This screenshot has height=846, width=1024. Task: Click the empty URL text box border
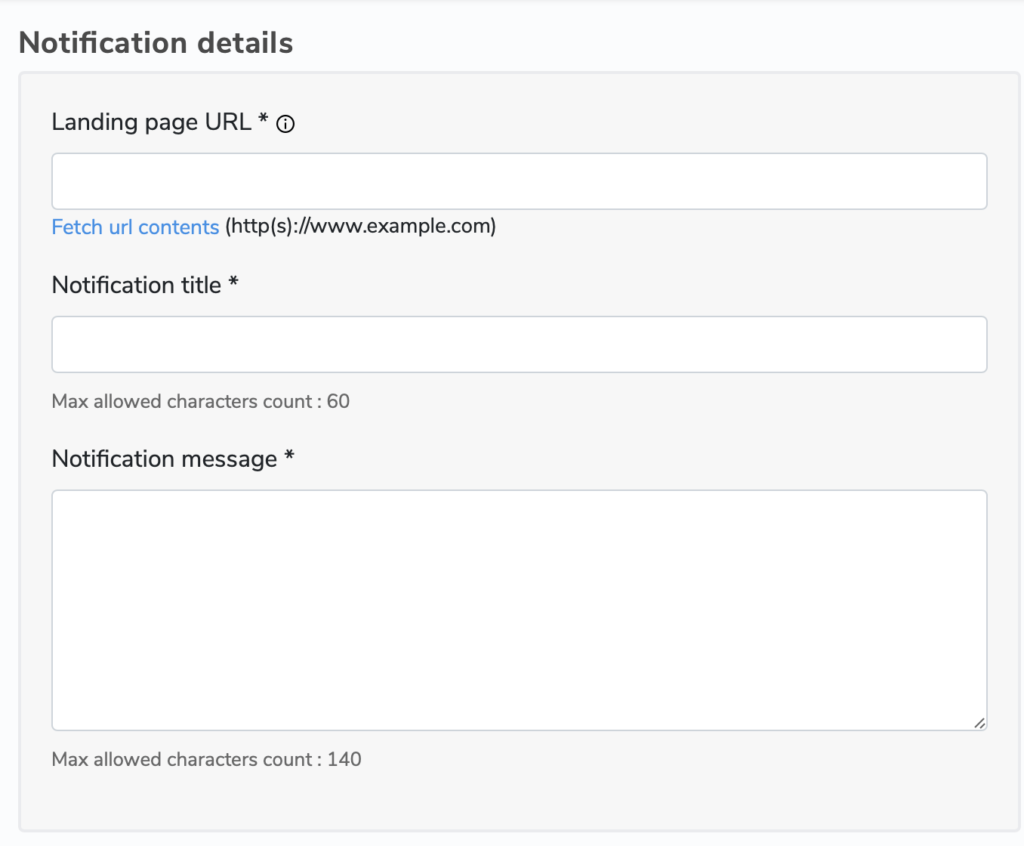pos(518,155)
